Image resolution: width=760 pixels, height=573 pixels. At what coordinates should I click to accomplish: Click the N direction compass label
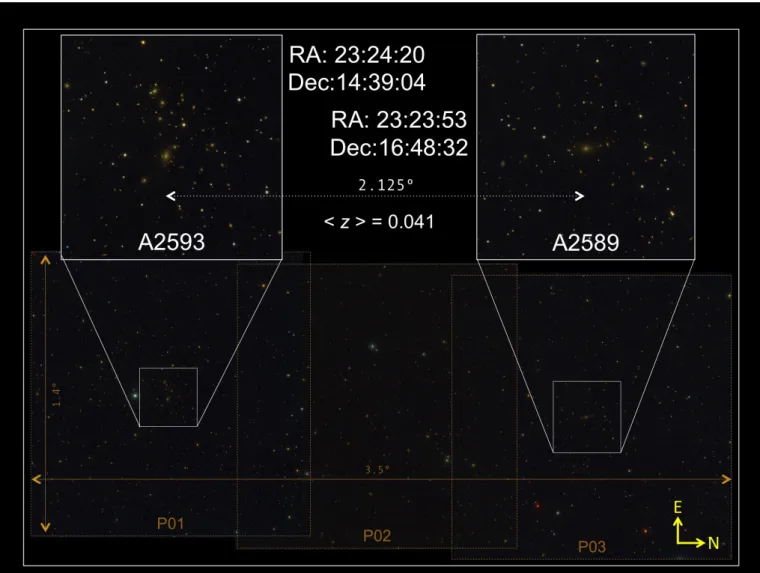[713, 543]
